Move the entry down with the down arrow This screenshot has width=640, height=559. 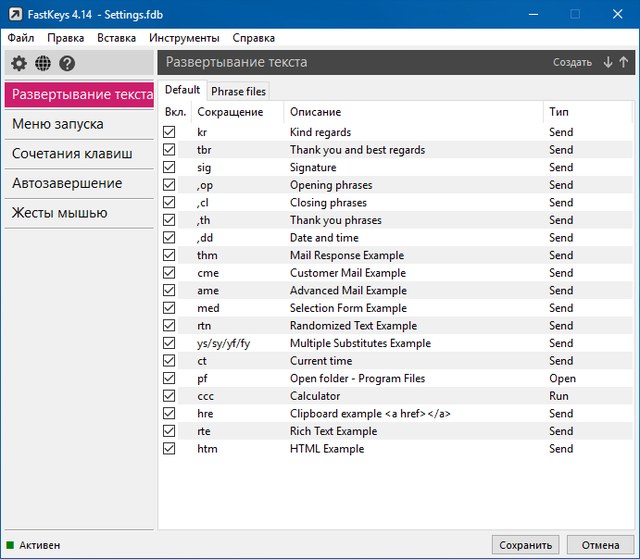pos(608,62)
